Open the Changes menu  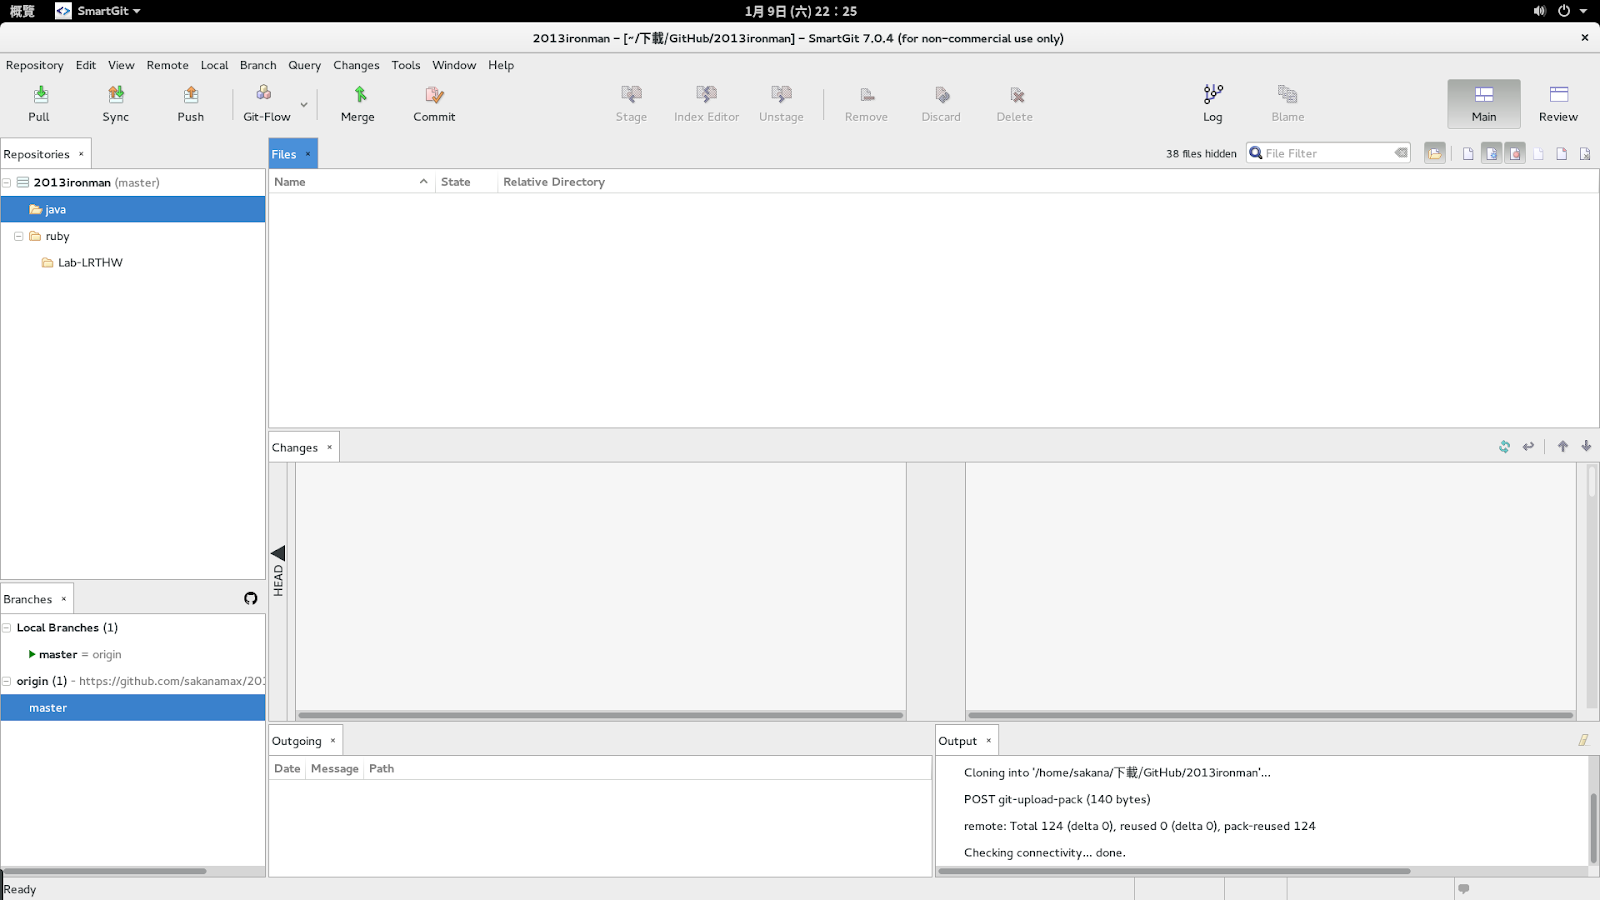[357, 65]
